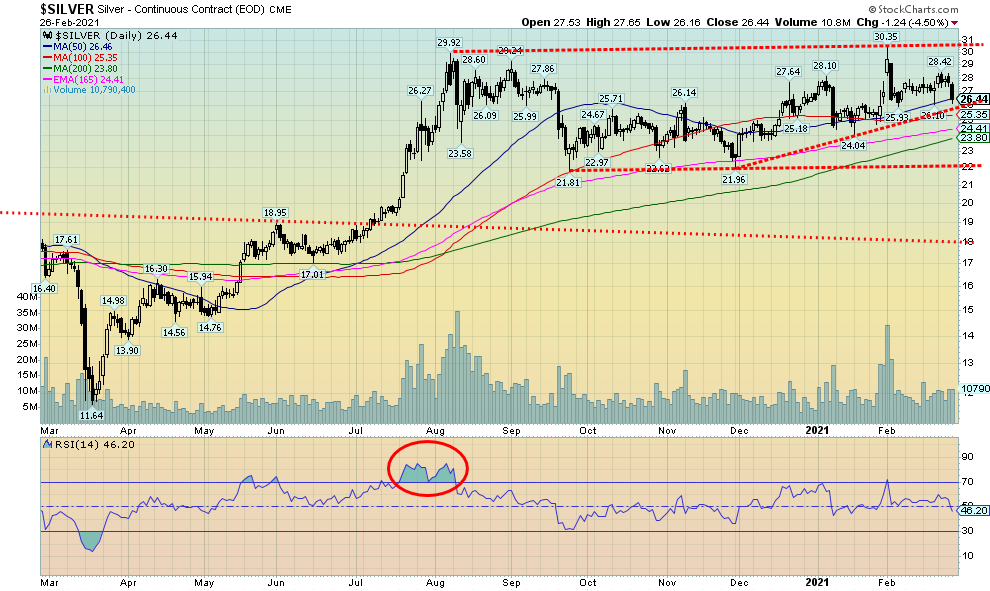990x591 pixels.
Task: Click the 11.64 March low label
Action: pyautogui.click(x=92, y=415)
